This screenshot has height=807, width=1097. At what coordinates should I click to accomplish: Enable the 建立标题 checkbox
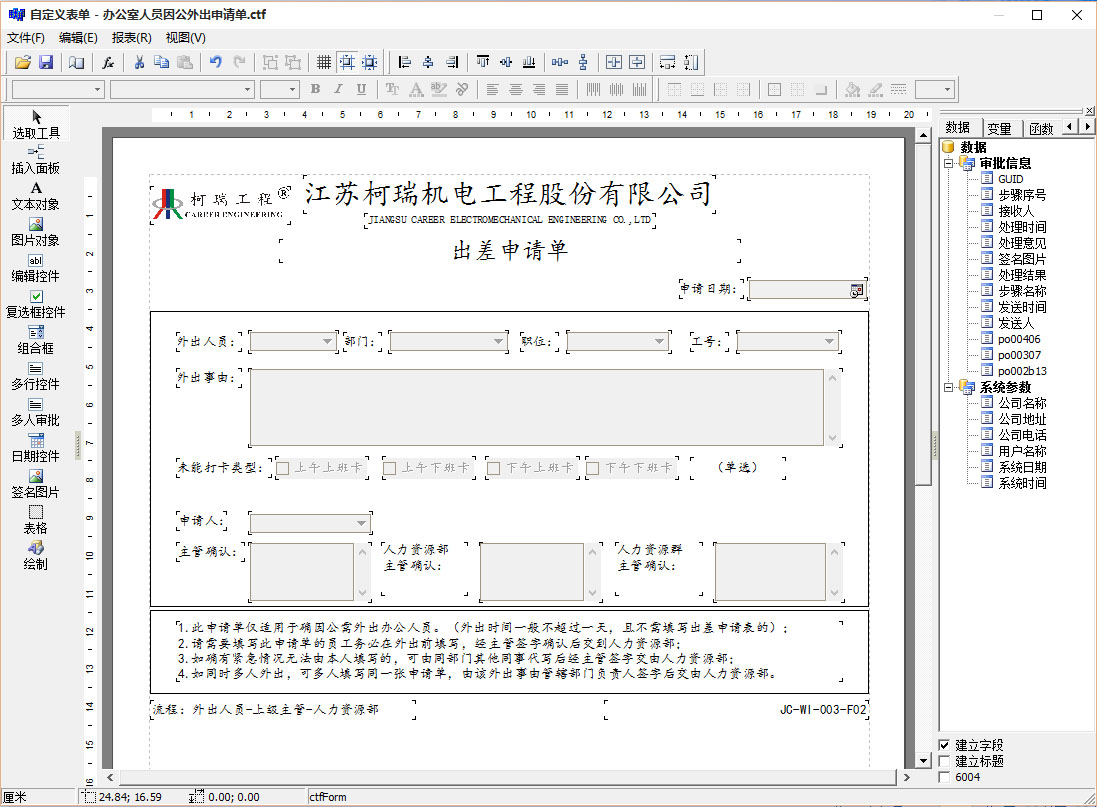[945, 761]
